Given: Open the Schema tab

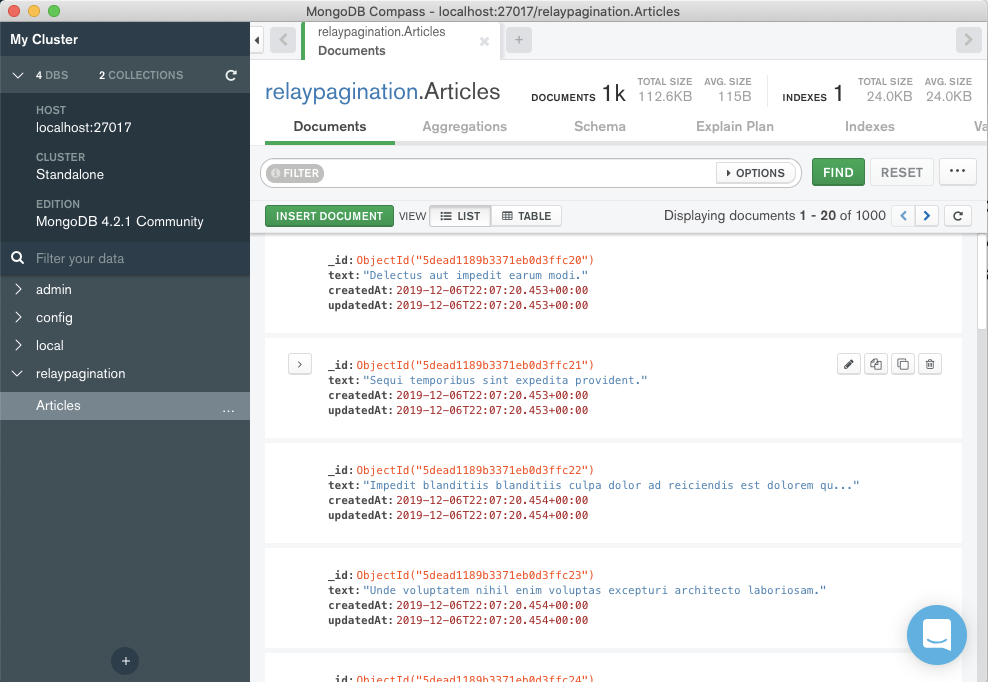Looking at the screenshot, I should (599, 127).
